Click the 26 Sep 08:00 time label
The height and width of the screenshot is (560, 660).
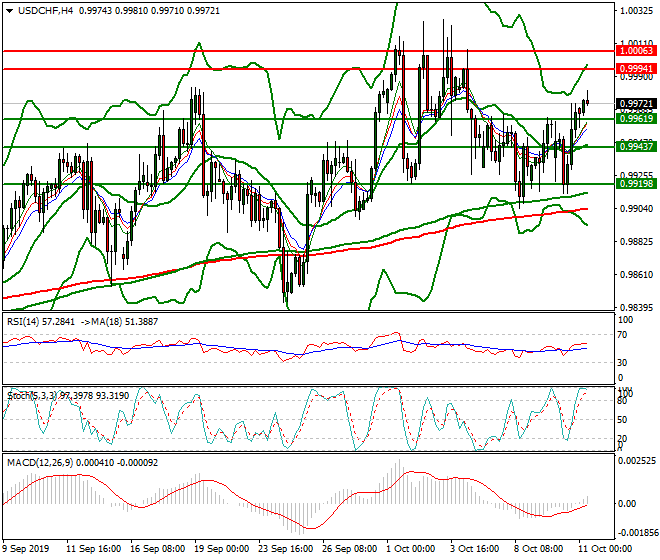[349, 549]
